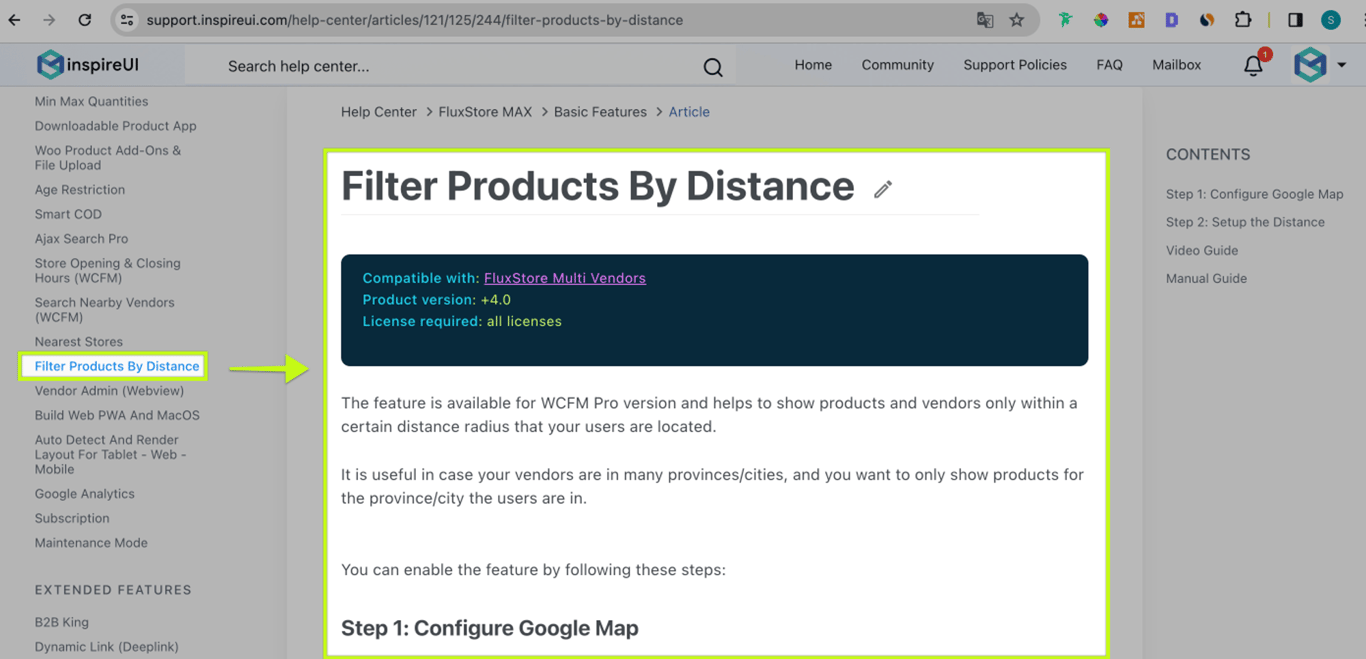Open B2B King in sidebar
1366x659 pixels.
(x=62, y=622)
